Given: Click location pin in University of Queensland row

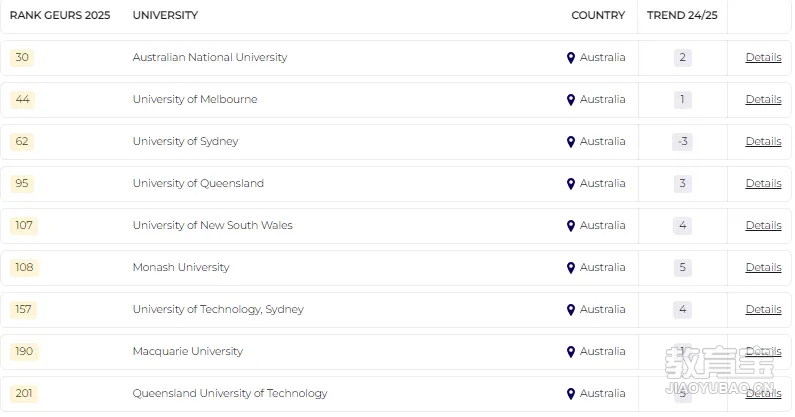Looking at the screenshot, I should [570, 184].
